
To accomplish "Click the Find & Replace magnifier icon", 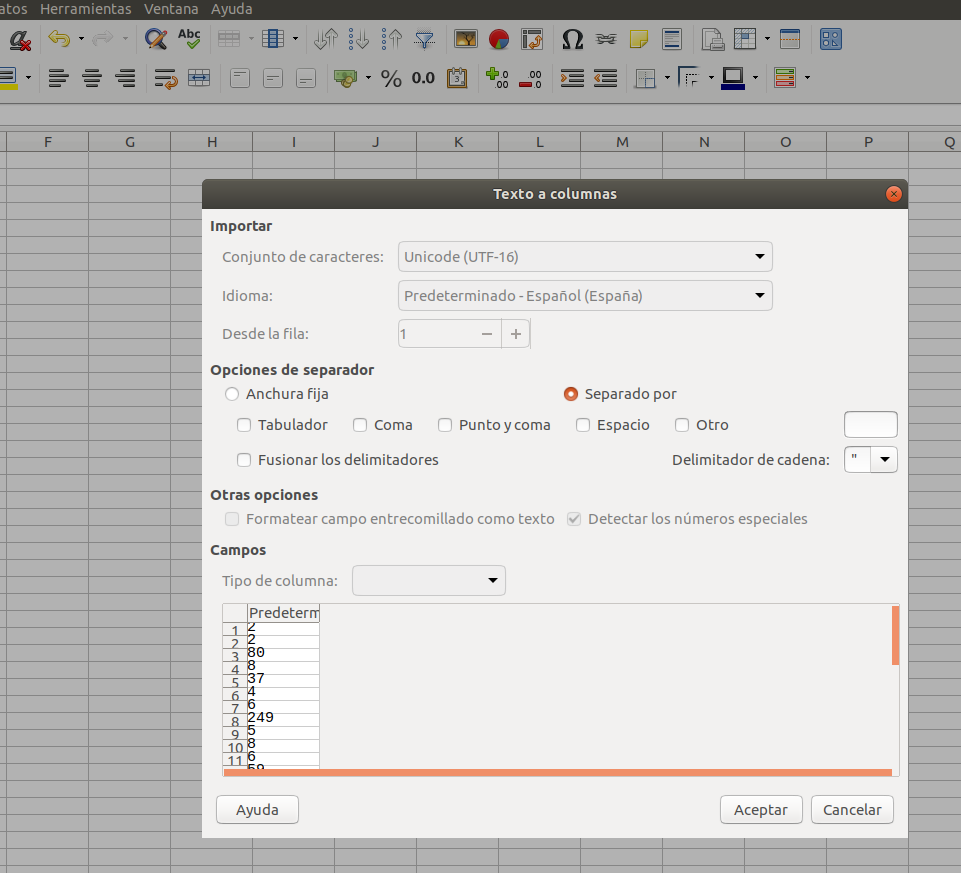I will pos(156,39).
